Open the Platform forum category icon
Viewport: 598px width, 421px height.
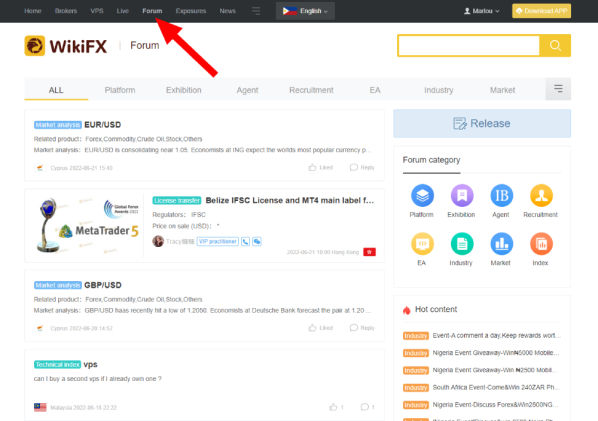pyautogui.click(x=422, y=196)
